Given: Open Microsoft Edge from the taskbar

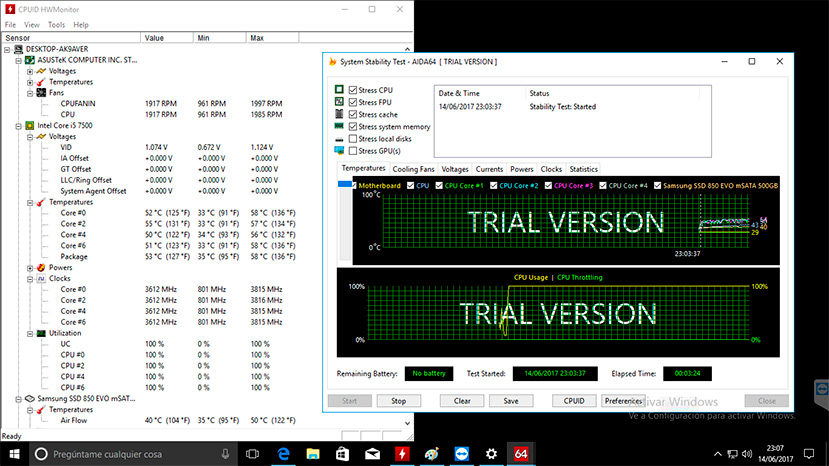Looking at the screenshot, I should click(285, 453).
